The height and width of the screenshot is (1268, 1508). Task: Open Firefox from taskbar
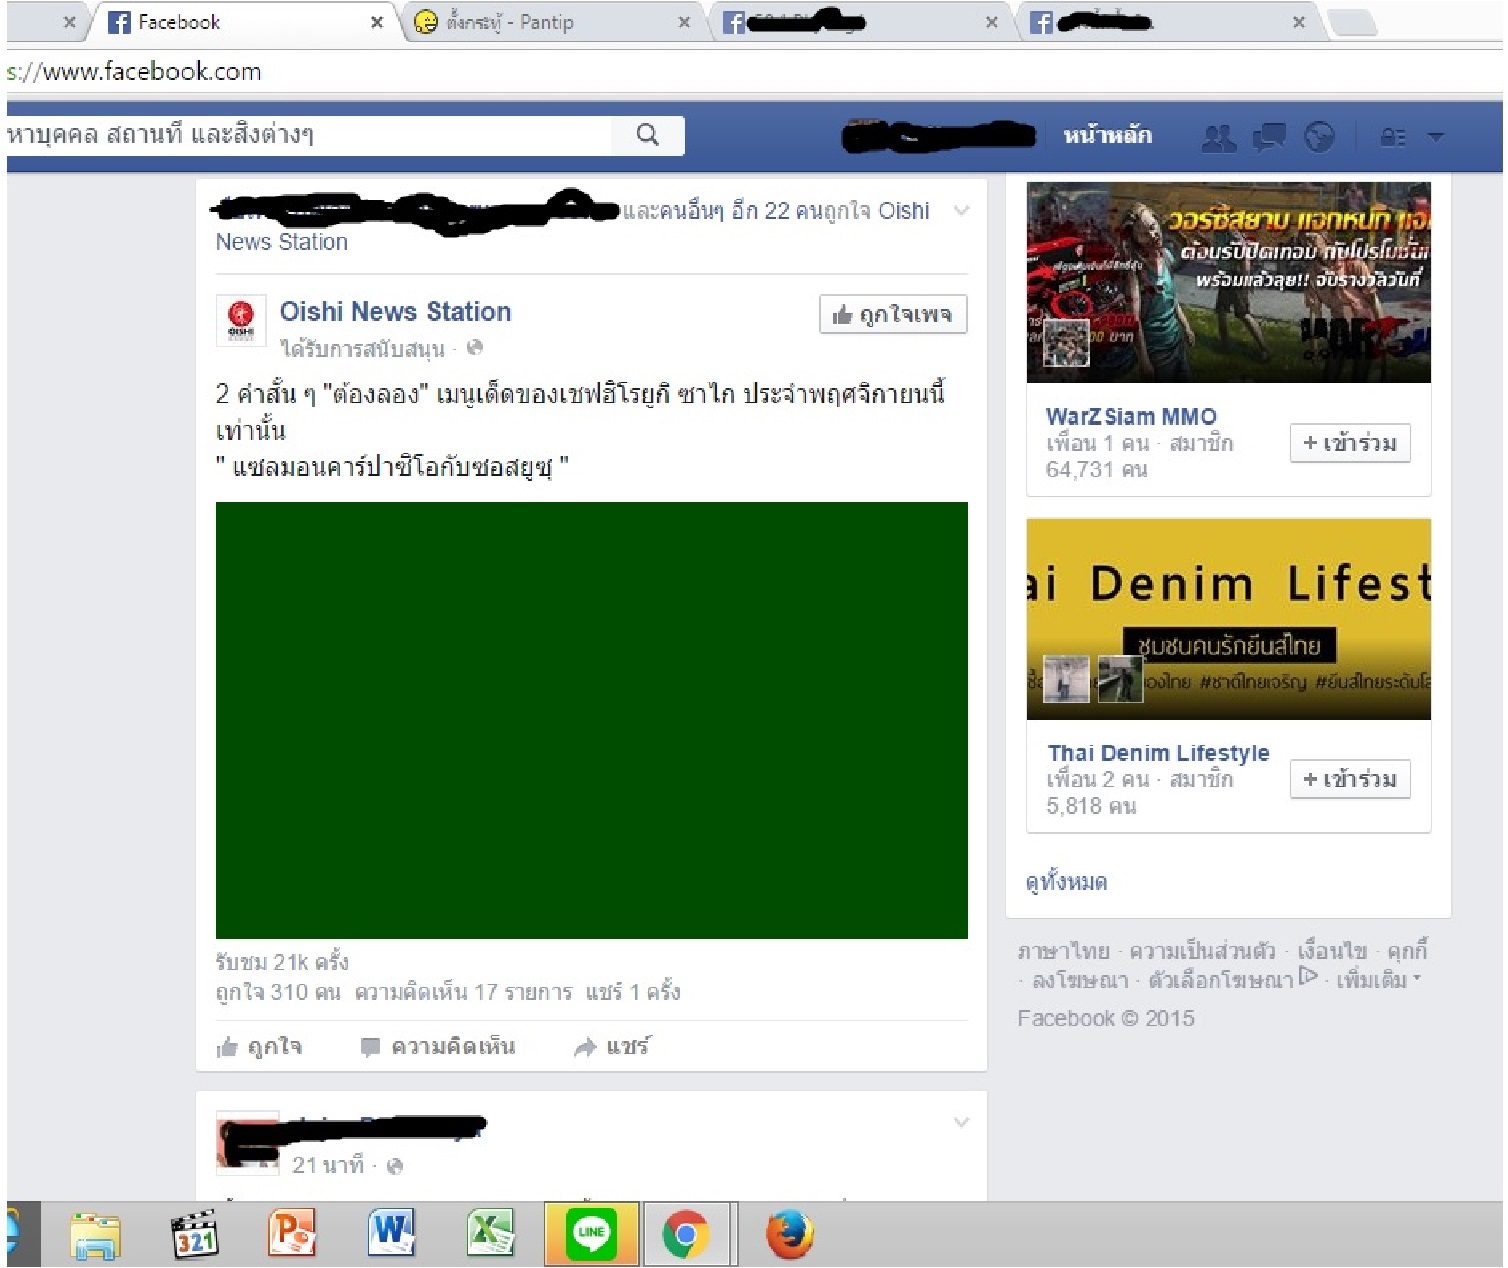pyautogui.click(x=789, y=1235)
